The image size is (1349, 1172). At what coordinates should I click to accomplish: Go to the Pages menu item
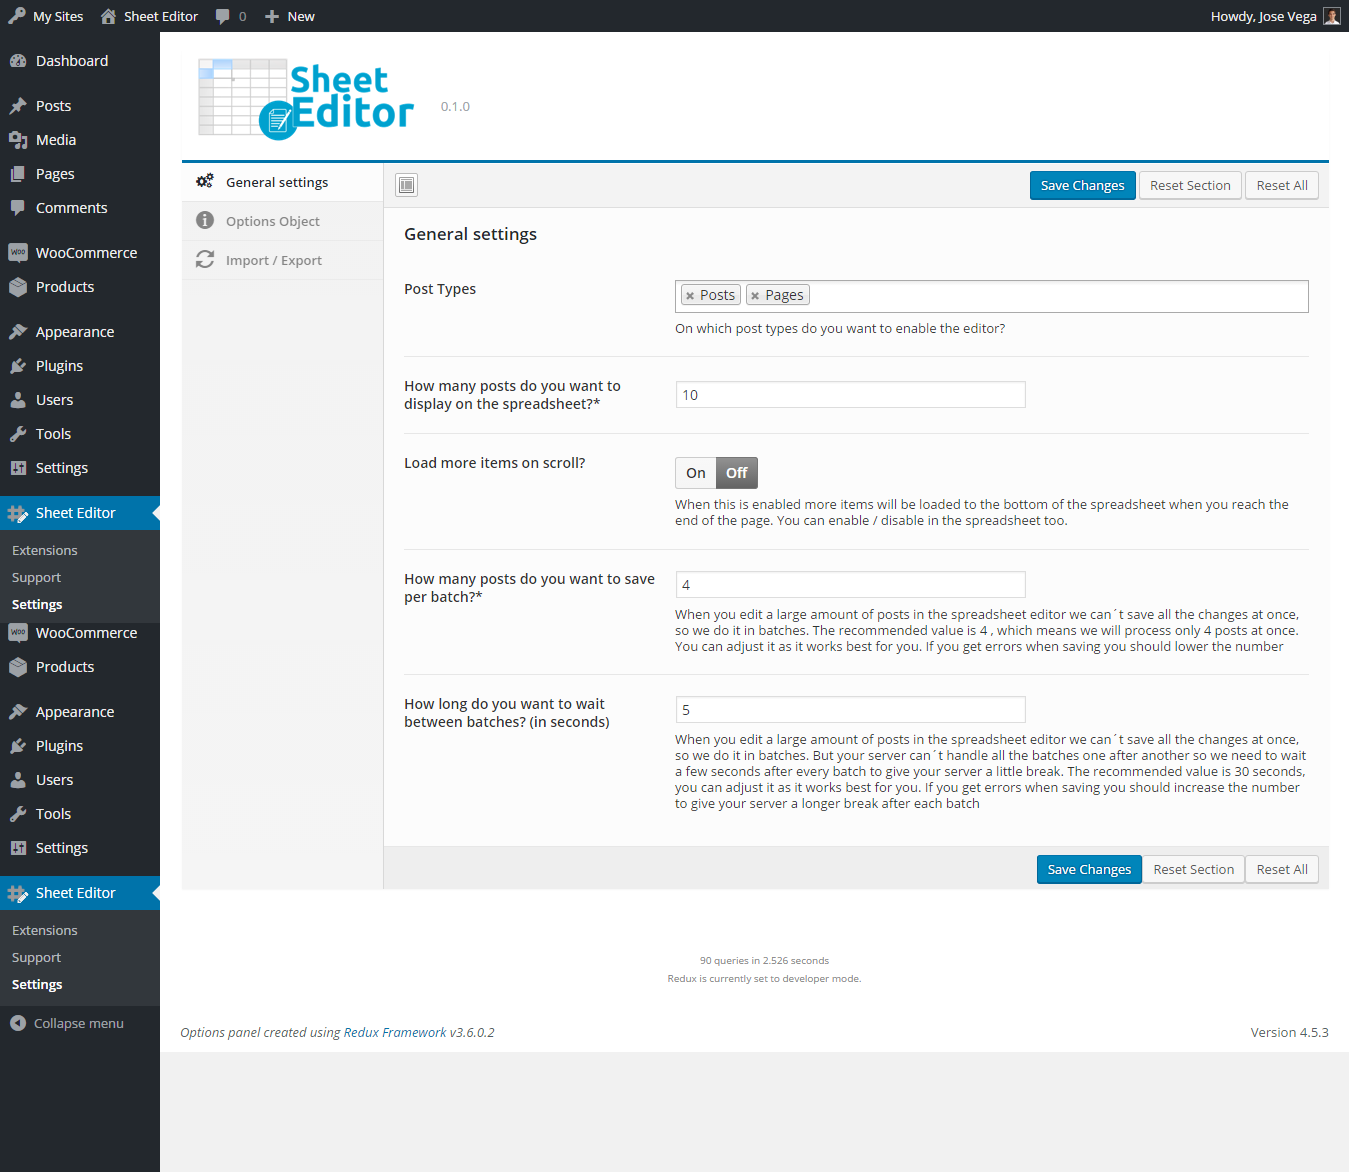(80, 174)
